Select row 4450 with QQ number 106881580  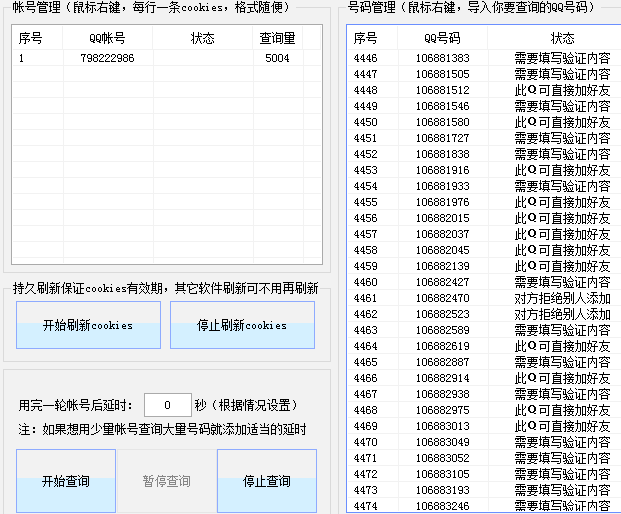point(442,122)
